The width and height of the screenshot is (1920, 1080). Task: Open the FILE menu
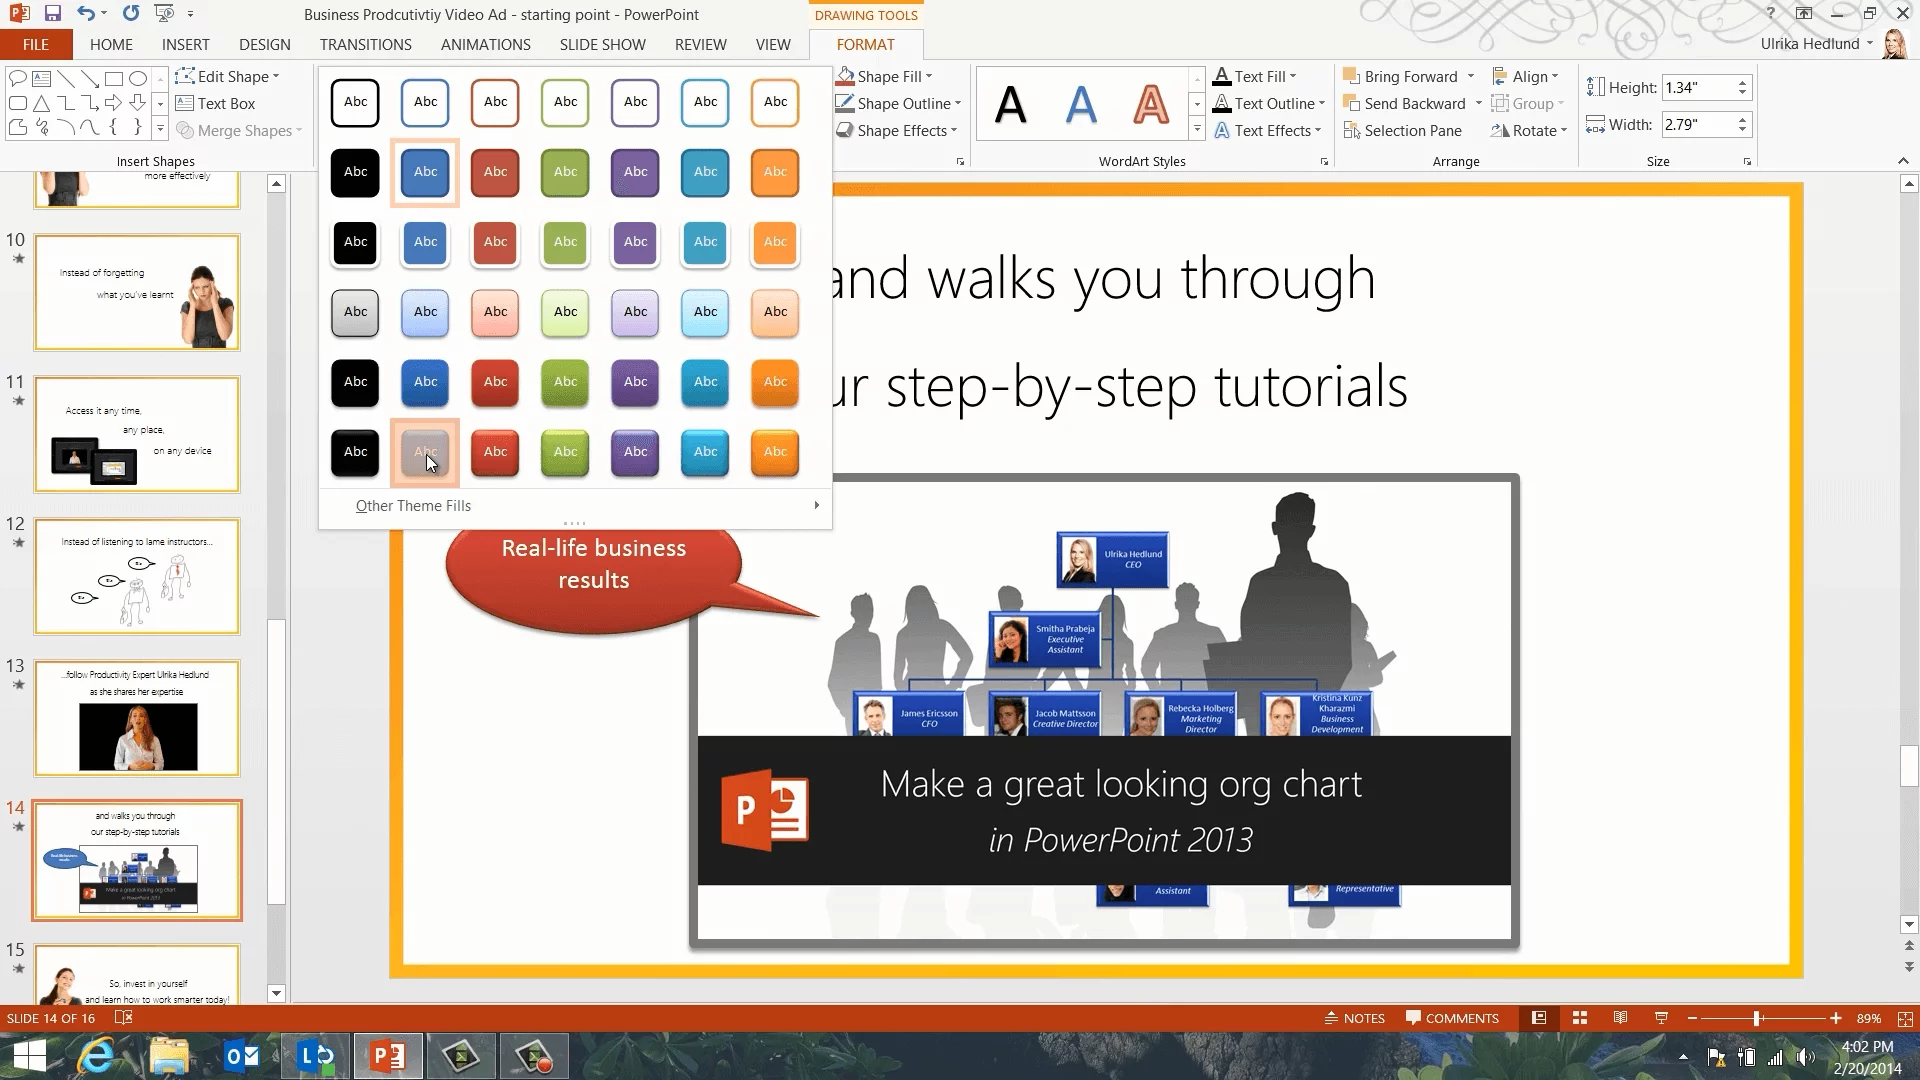pos(36,45)
